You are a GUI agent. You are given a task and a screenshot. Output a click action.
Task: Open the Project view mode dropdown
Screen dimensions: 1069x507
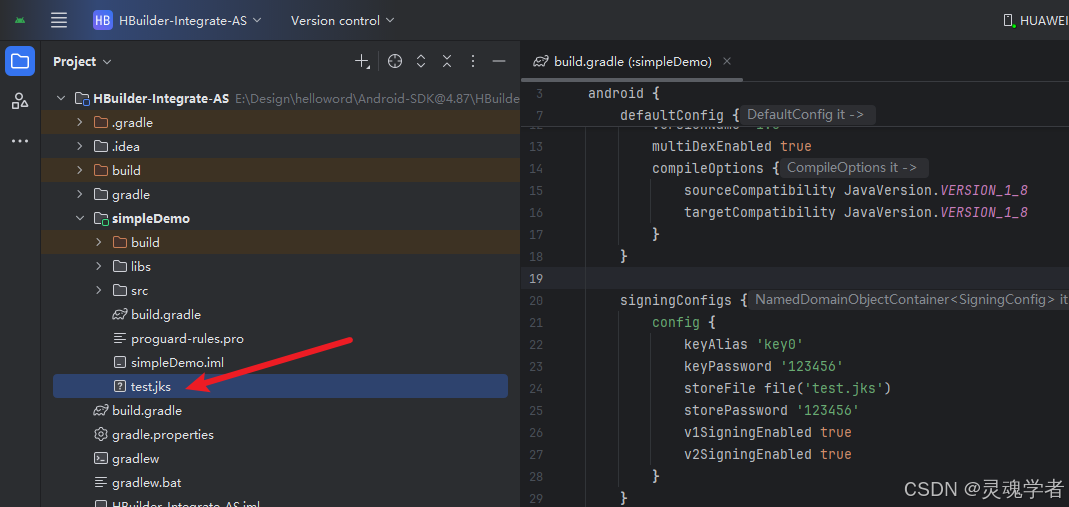(82, 61)
